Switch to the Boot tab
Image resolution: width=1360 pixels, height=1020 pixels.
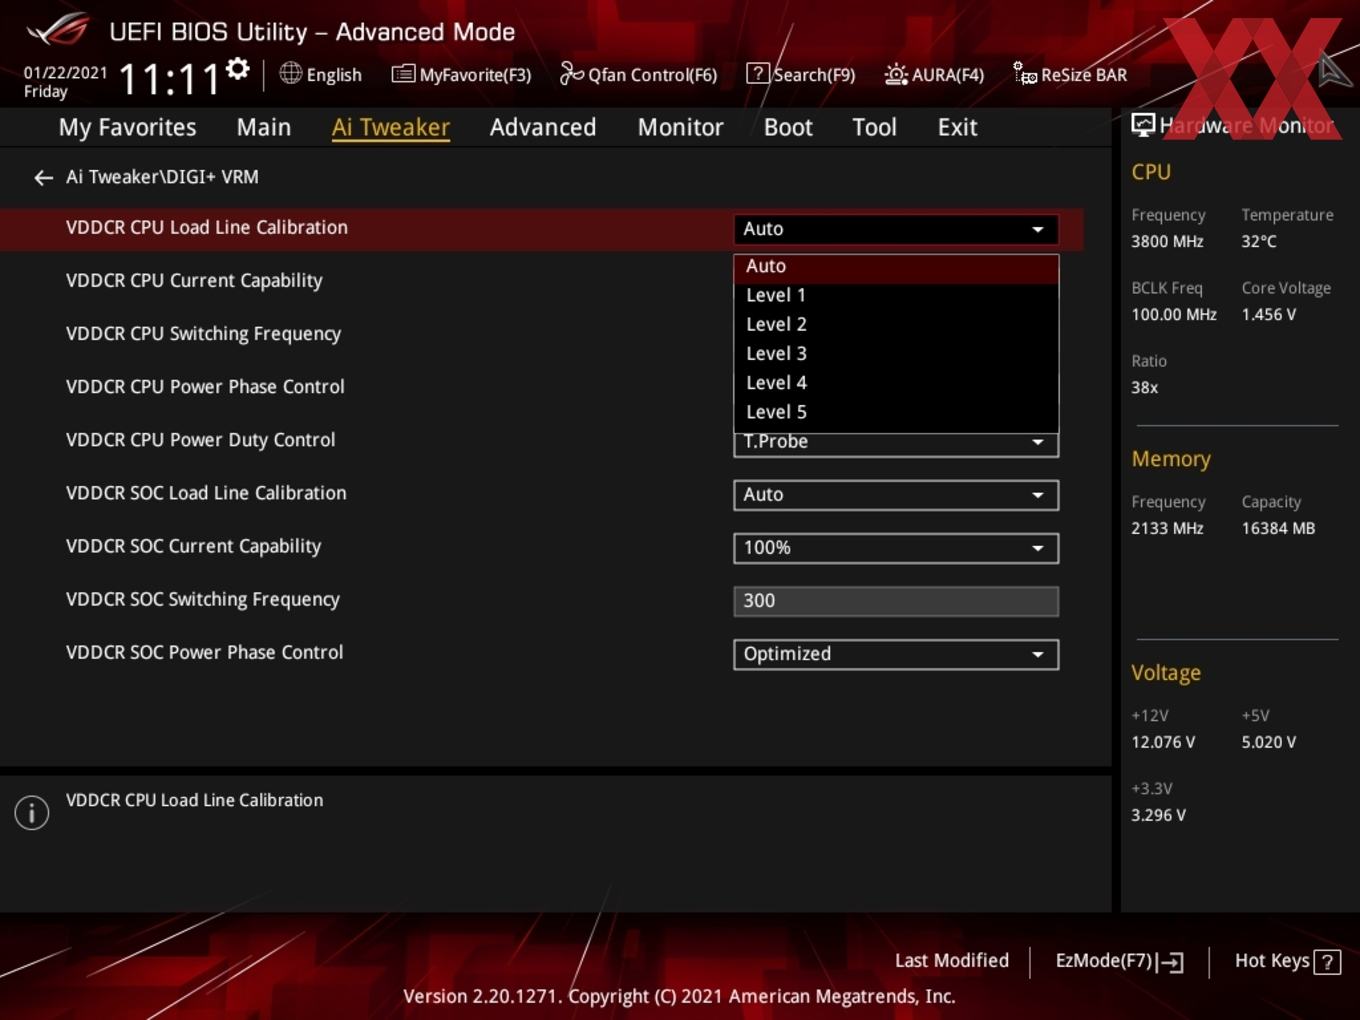[788, 127]
